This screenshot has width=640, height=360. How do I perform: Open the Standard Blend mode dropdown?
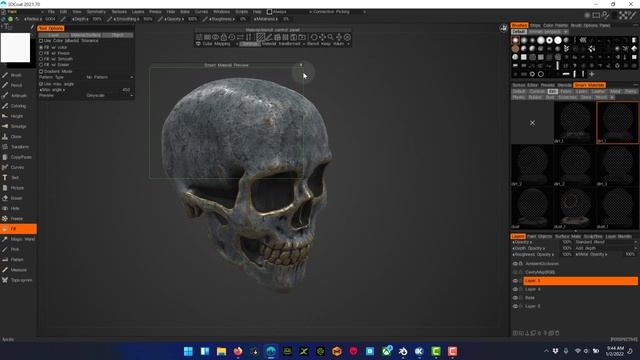606,242
